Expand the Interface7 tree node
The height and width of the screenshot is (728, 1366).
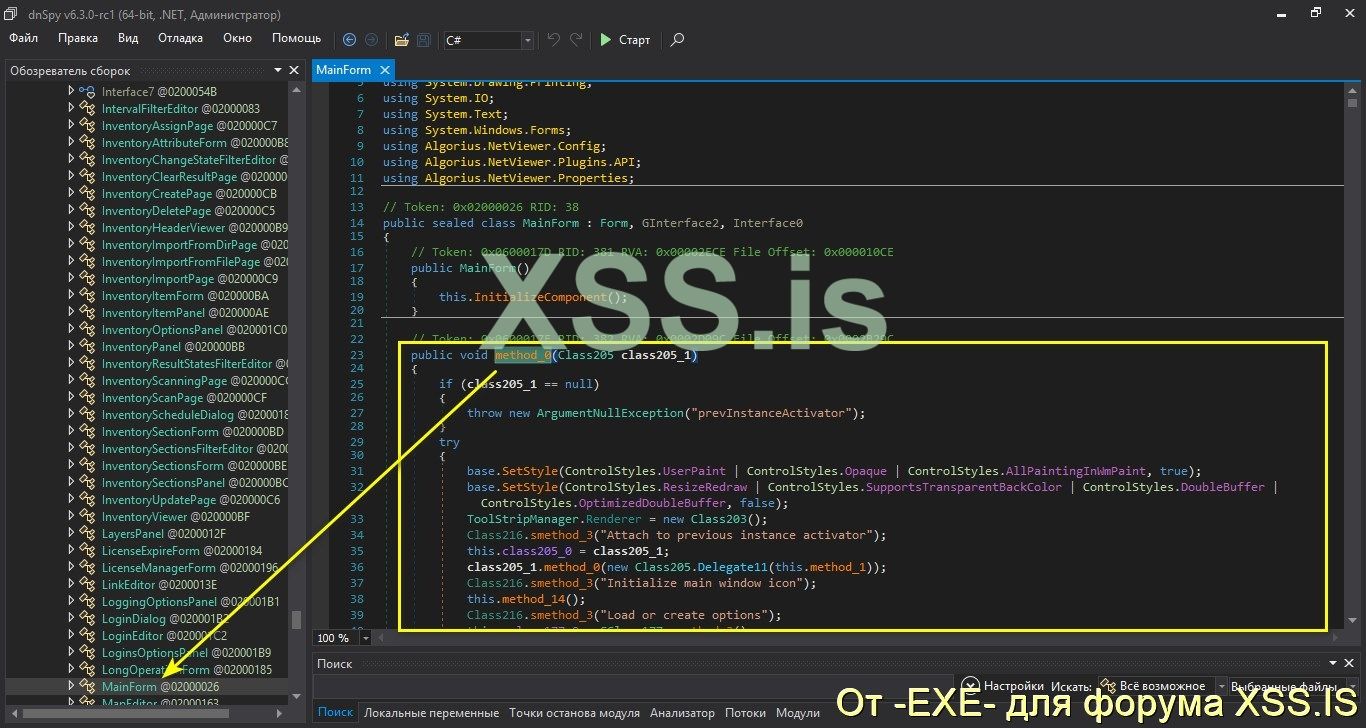point(71,92)
